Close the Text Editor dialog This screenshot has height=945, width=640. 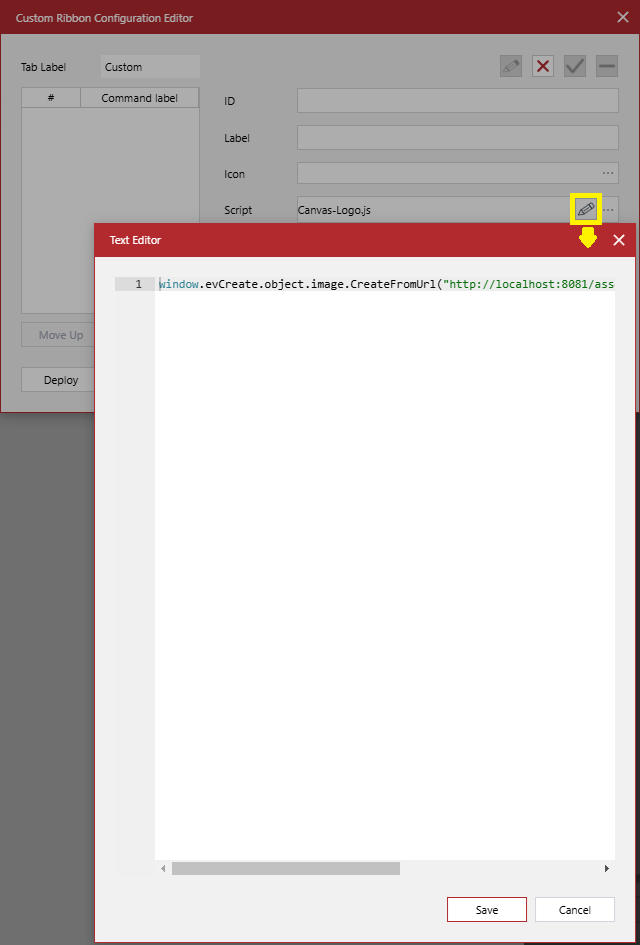[x=619, y=240]
